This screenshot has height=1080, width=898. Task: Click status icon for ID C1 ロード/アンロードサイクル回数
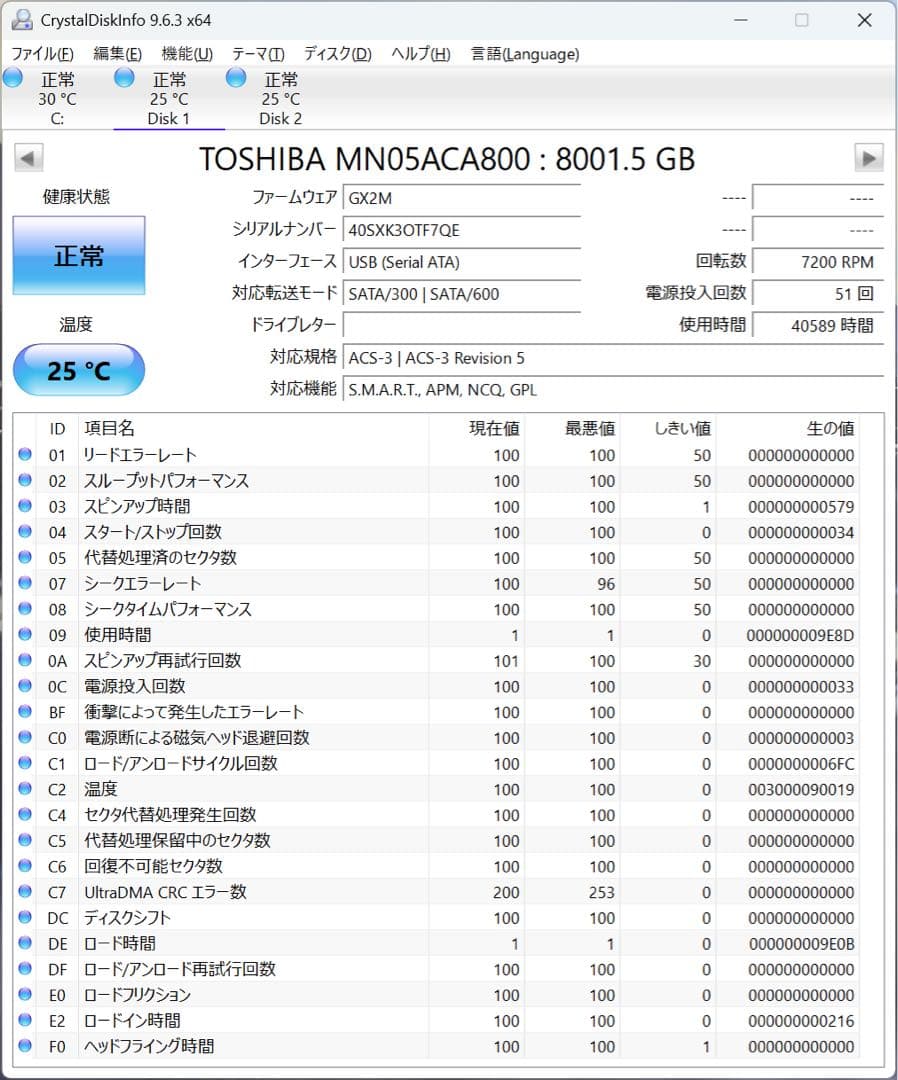(25, 763)
